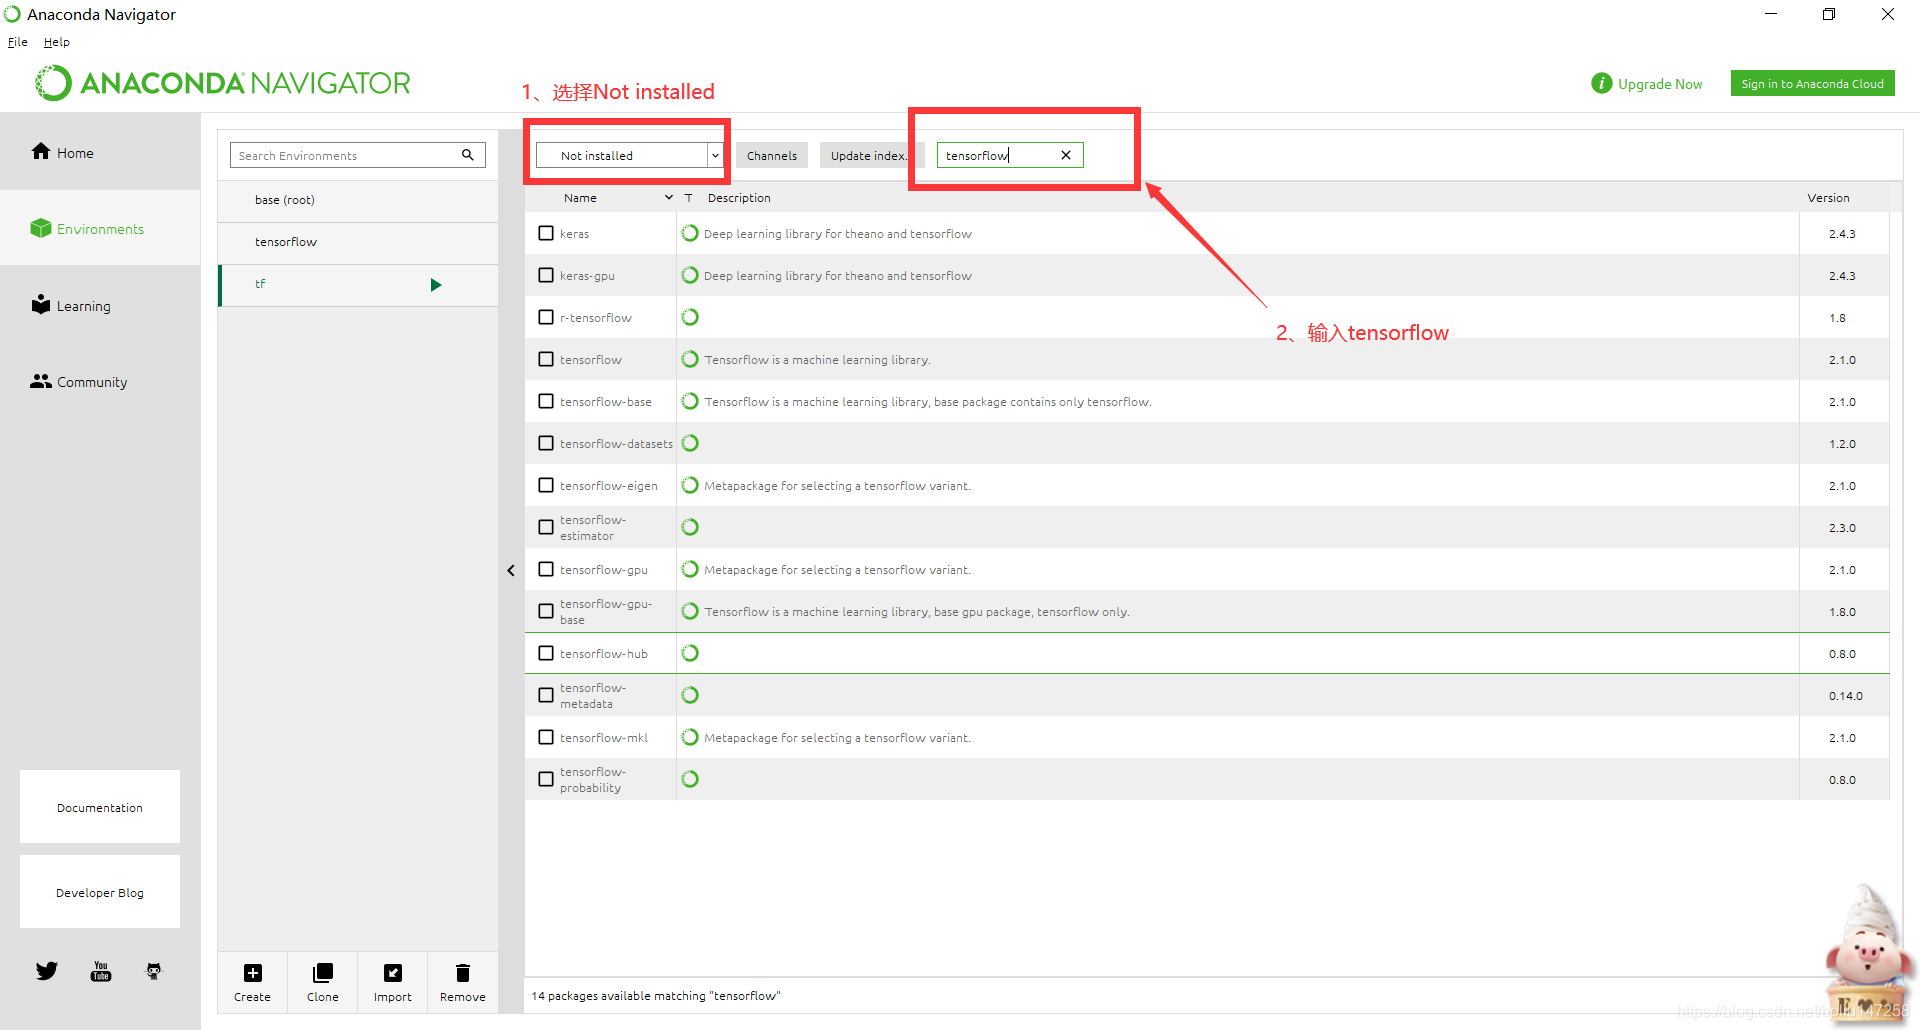
Task: Check the tensorflow-probability package checkbox
Action: (x=546, y=779)
